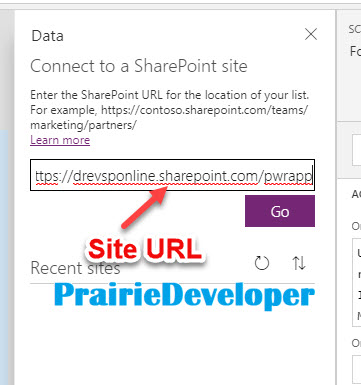Select the 'Data' panel title

[x=47, y=36]
